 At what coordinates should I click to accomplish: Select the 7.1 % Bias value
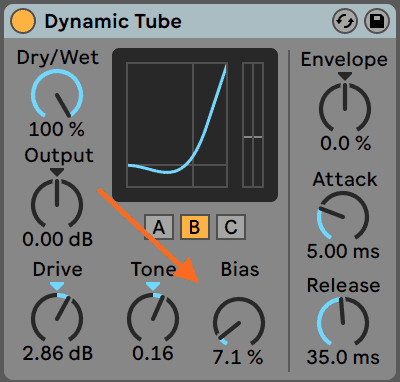[x=238, y=357]
